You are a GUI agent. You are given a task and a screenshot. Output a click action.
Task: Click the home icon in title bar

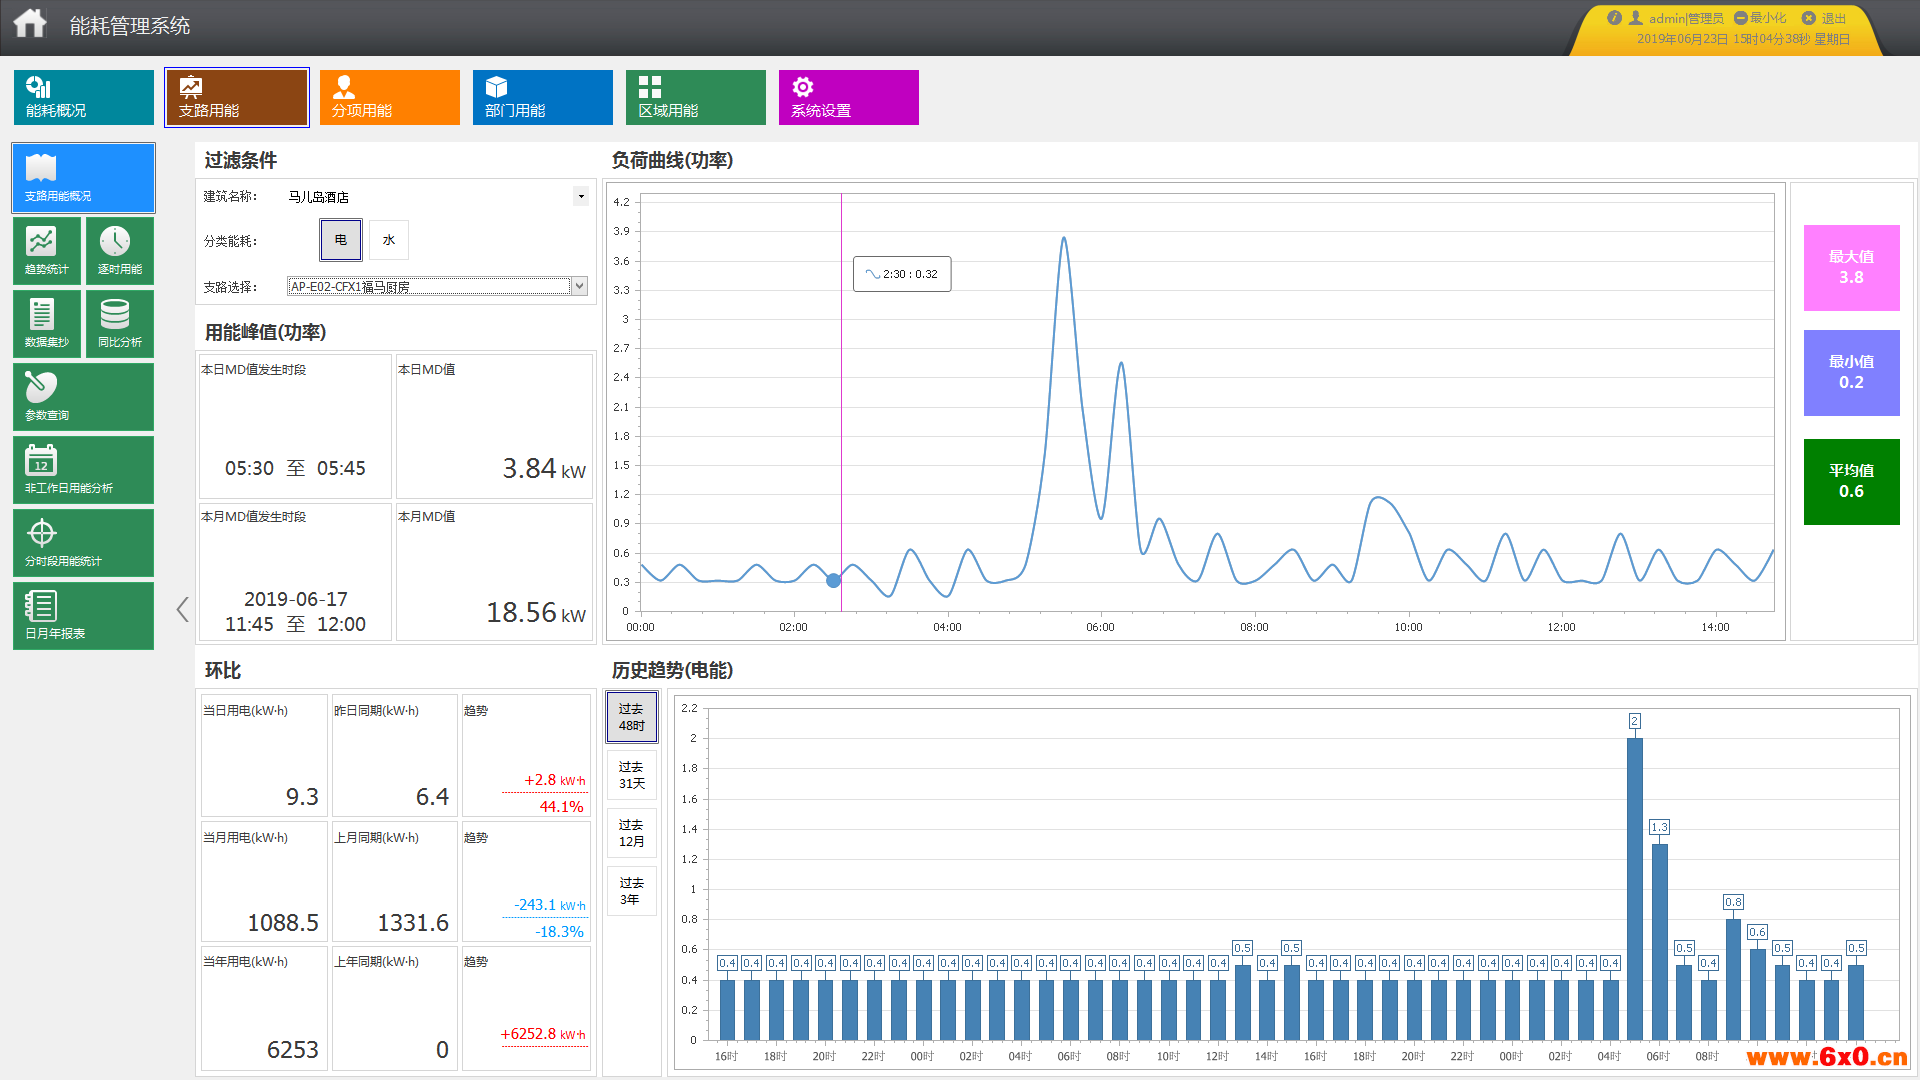point(30,24)
